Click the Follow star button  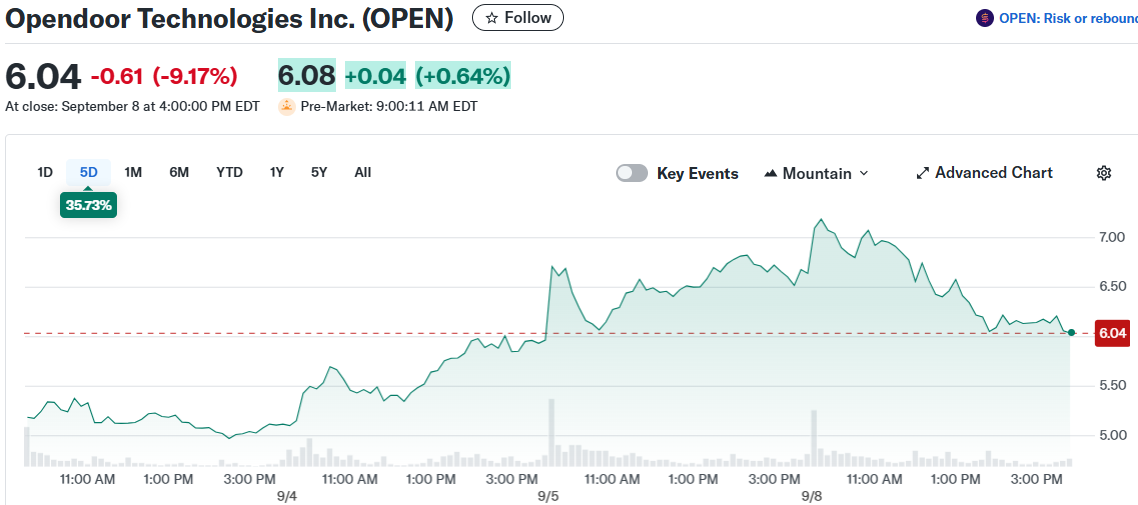517,17
